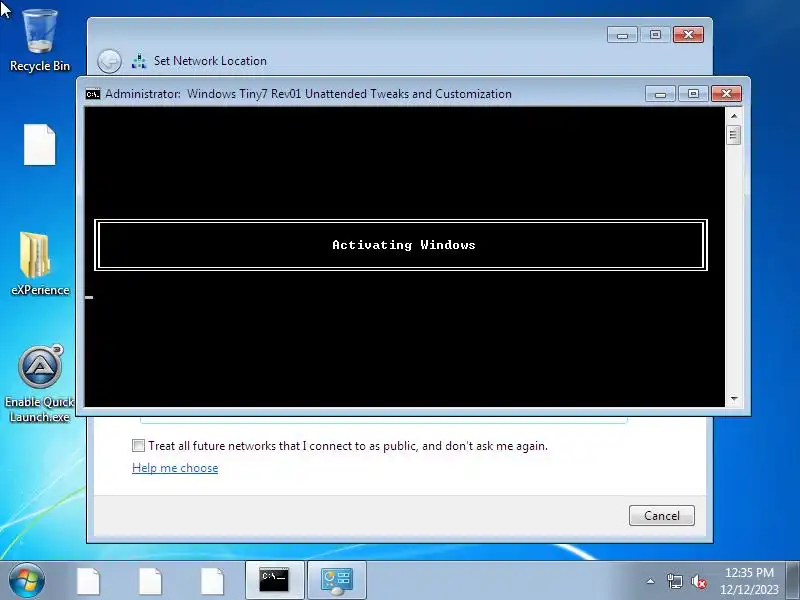
Task: Maximize the Administrator command prompt window
Action: coord(693,94)
